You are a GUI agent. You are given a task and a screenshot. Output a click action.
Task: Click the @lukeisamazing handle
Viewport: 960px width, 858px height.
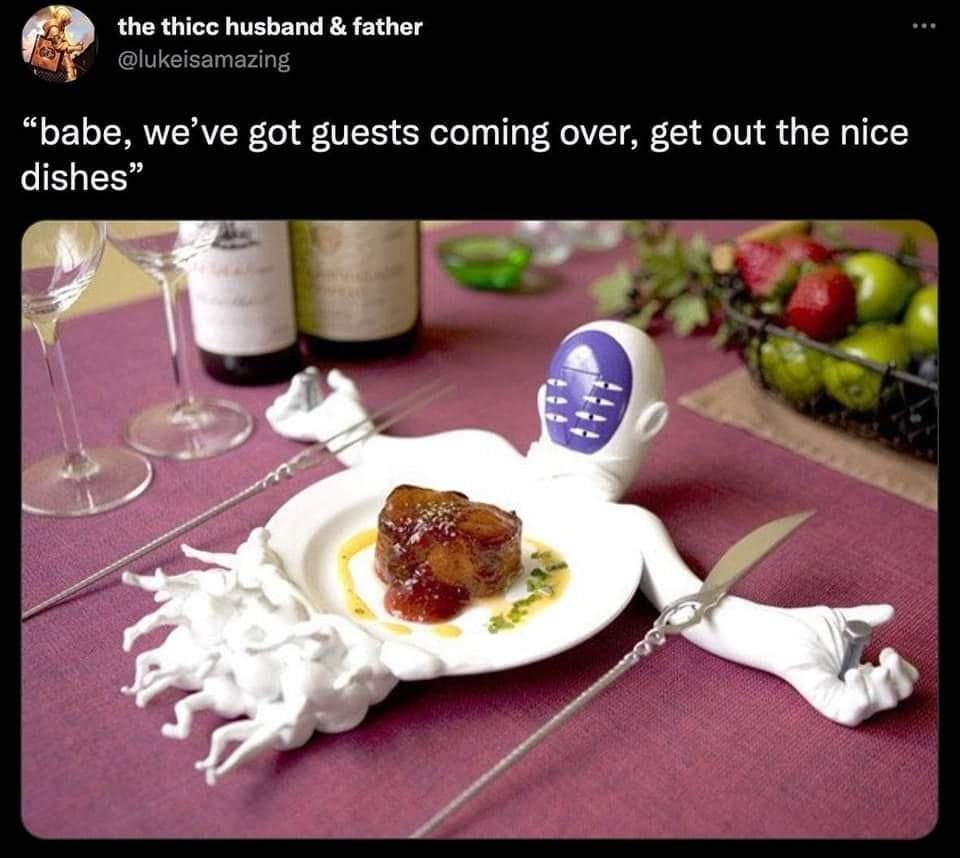(x=204, y=60)
